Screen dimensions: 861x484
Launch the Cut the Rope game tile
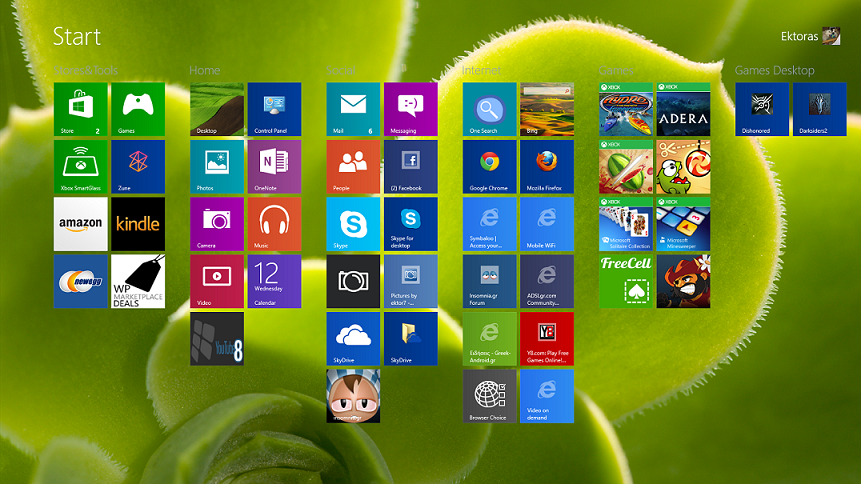[x=683, y=166]
